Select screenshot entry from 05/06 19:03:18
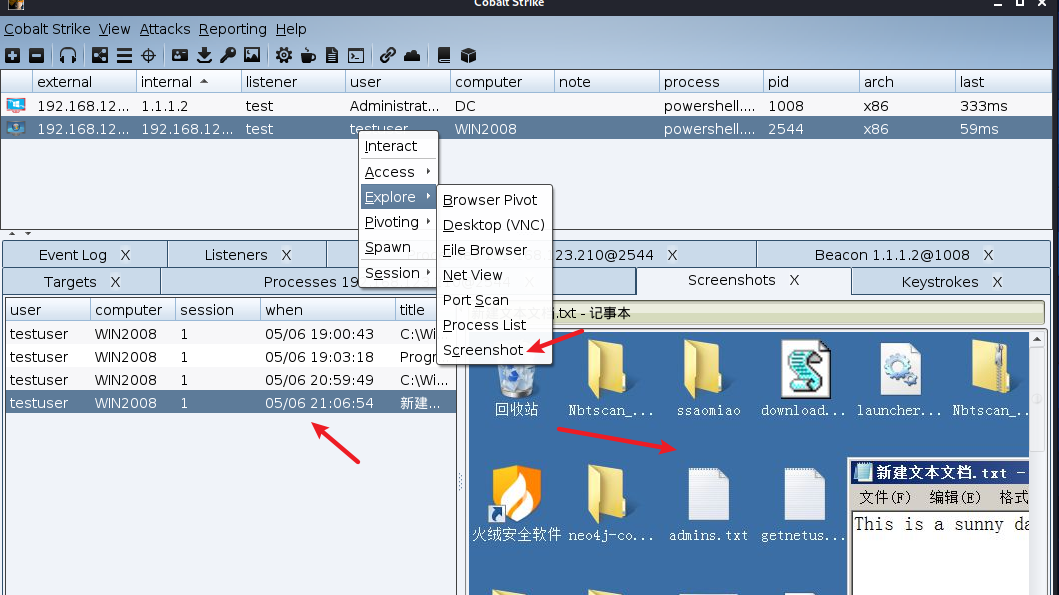The width and height of the screenshot is (1059, 595). coord(231,357)
